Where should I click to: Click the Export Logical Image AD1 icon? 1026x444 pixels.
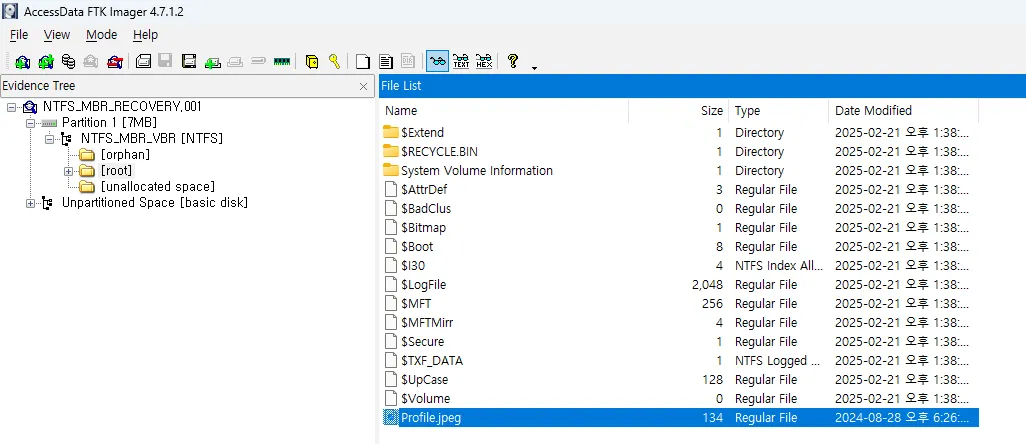pyautogui.click(x=189, y=61)
